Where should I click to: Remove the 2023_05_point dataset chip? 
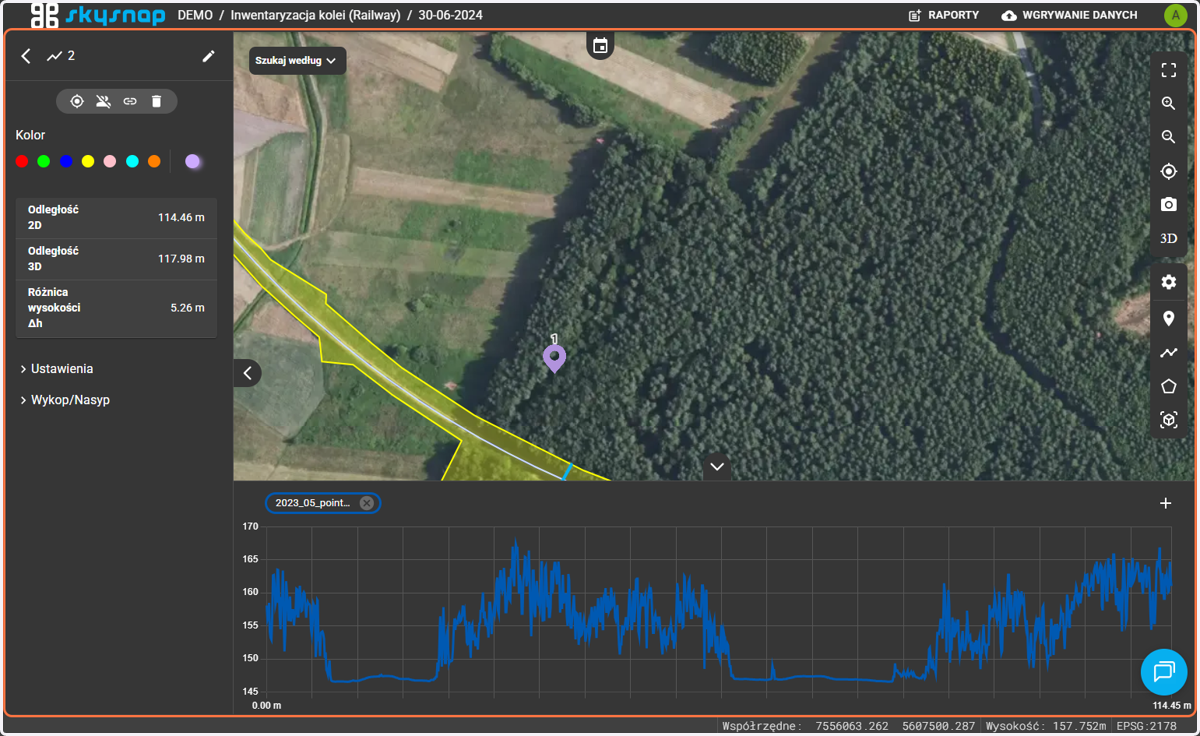(x=367, y=503)
